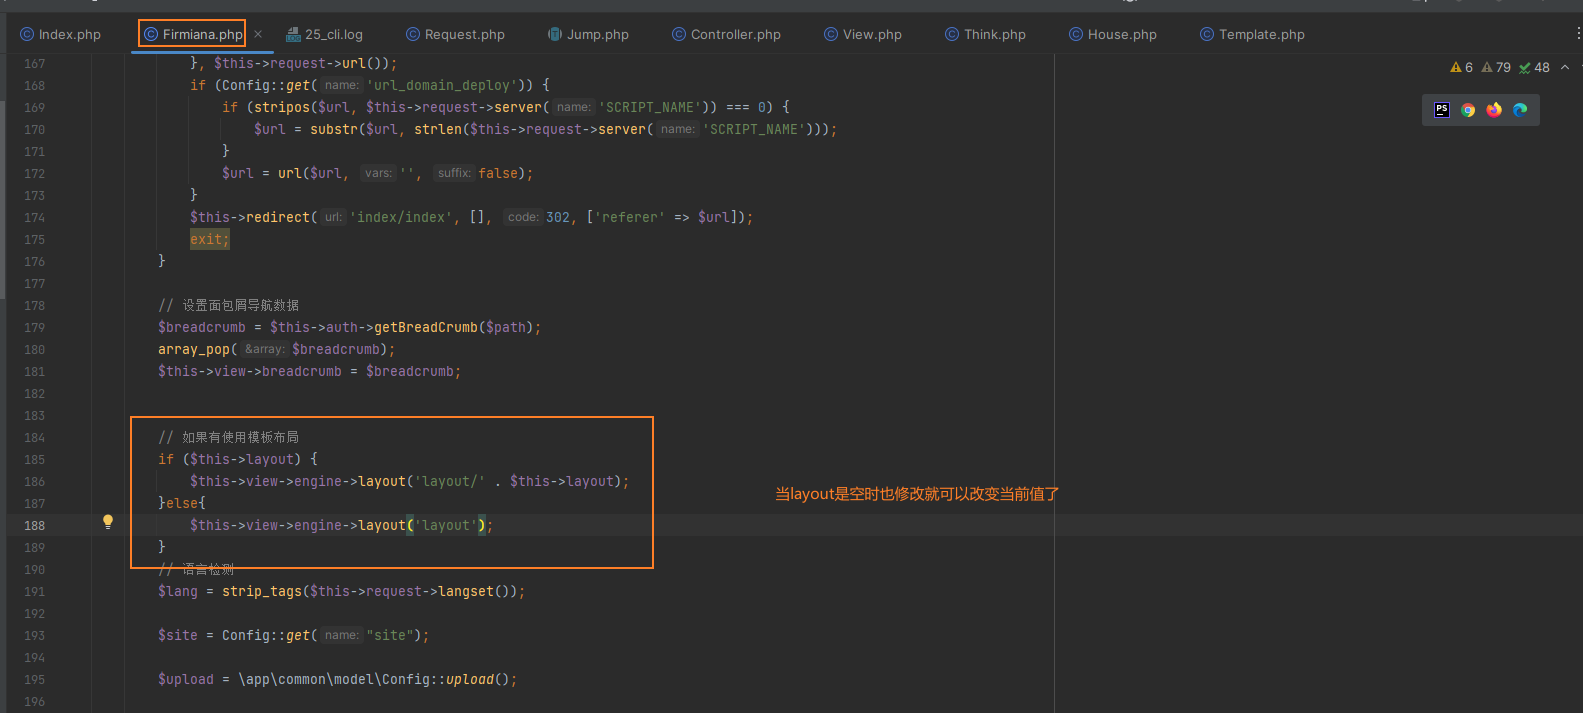Click the $lang variable on line 191
Image resolution: width=1583 pixels, height=713 pixels.
[x=178, y=591]
